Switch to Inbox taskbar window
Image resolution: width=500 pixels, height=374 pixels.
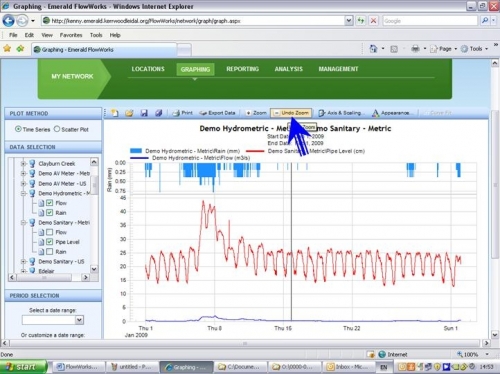349,367
